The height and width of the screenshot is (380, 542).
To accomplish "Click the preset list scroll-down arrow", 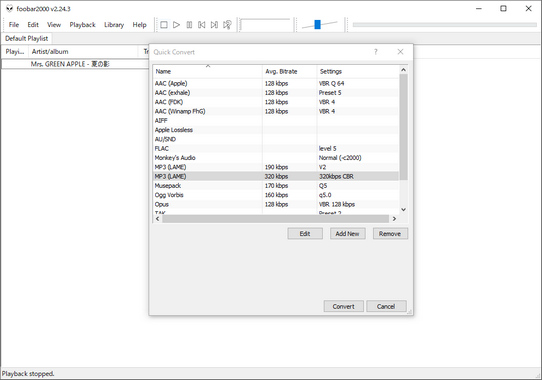I will [403, 210].
